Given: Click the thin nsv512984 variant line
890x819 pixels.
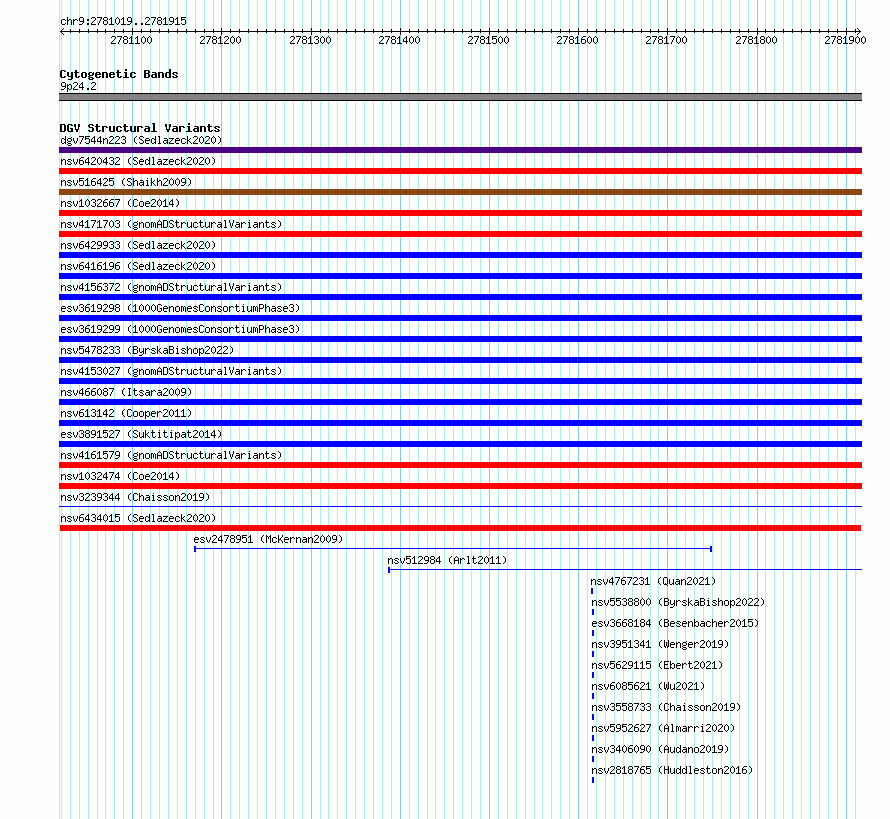Looking at the screenshot, I should [x=625, y=569].
